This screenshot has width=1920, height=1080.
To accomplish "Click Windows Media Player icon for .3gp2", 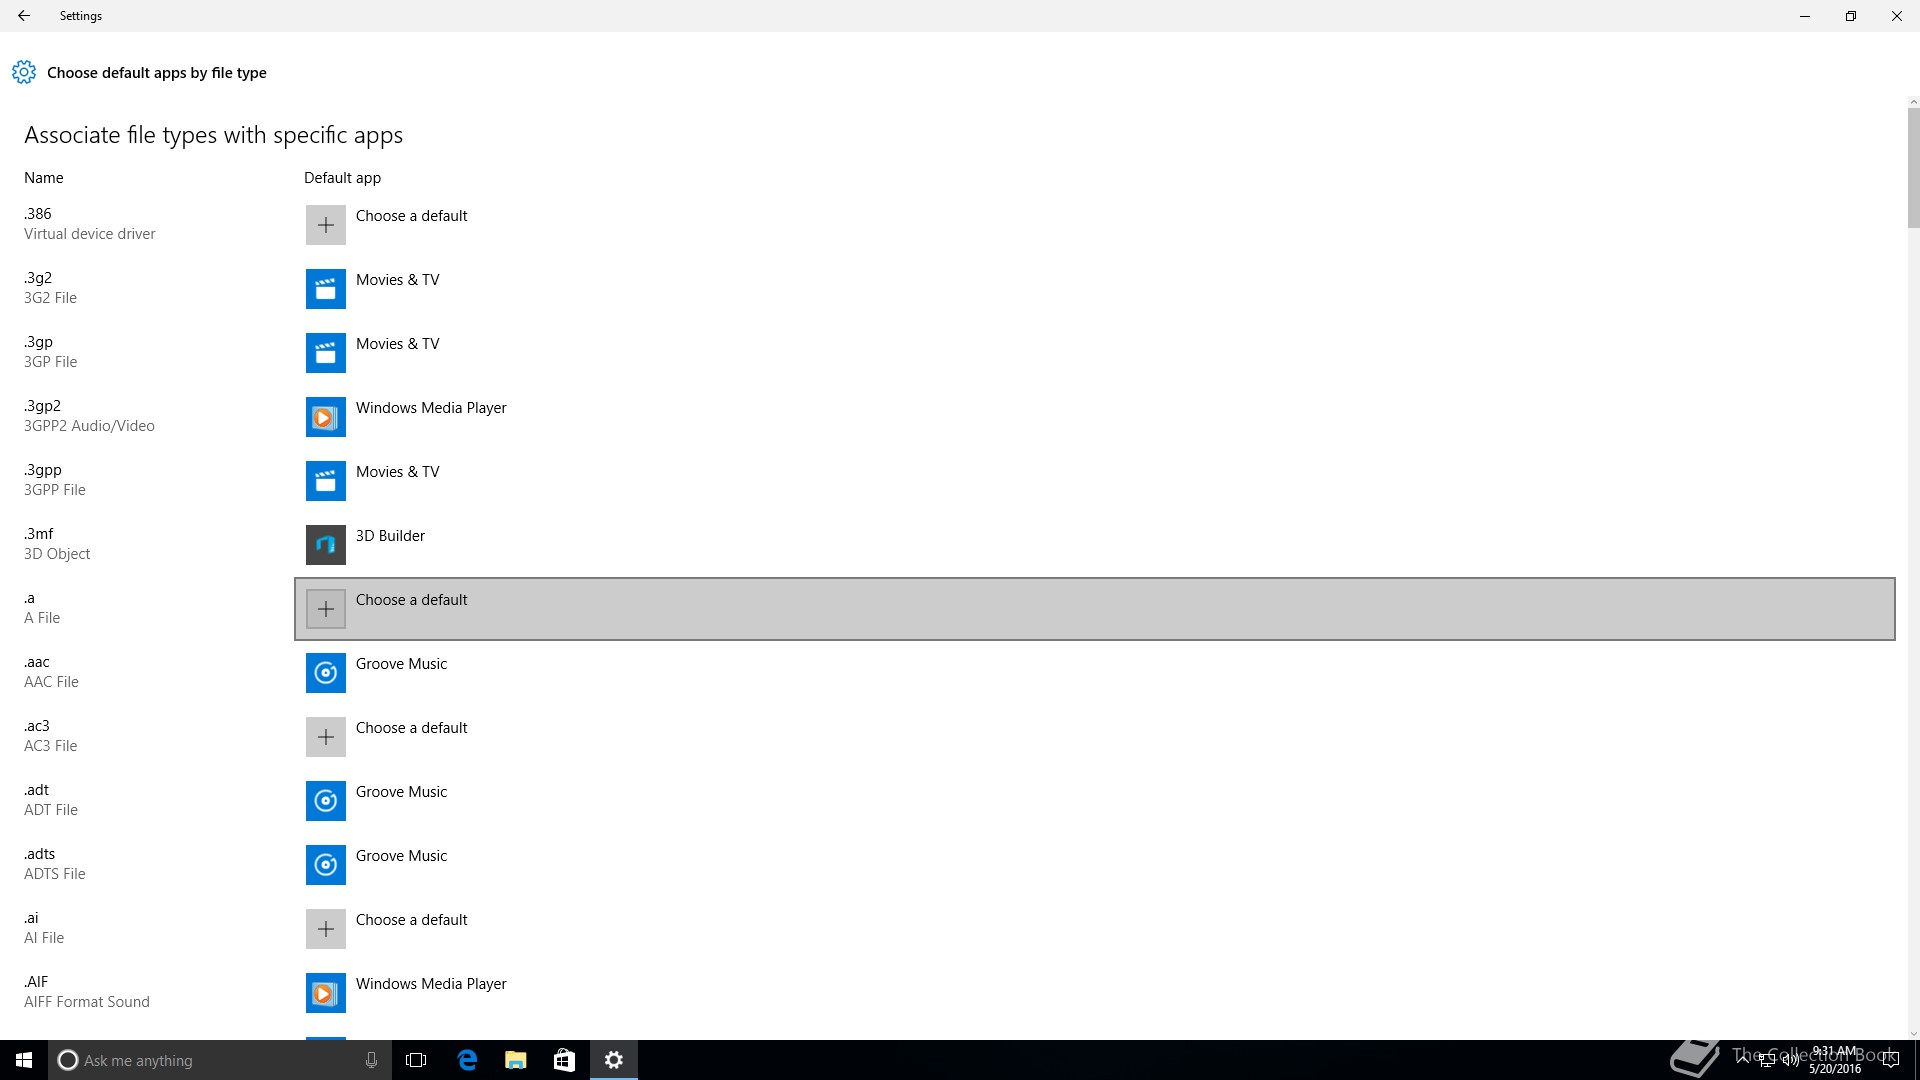I will coord(326,417).
